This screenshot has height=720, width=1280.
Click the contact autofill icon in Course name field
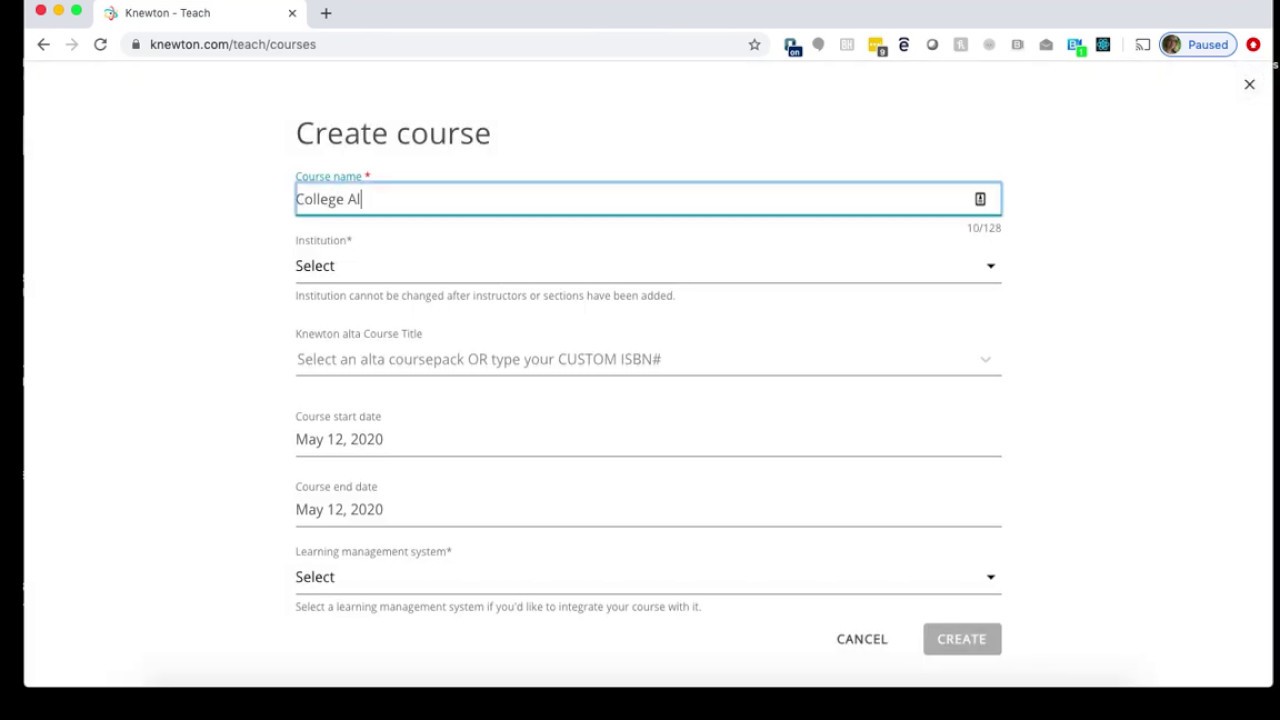coord(980,199)
